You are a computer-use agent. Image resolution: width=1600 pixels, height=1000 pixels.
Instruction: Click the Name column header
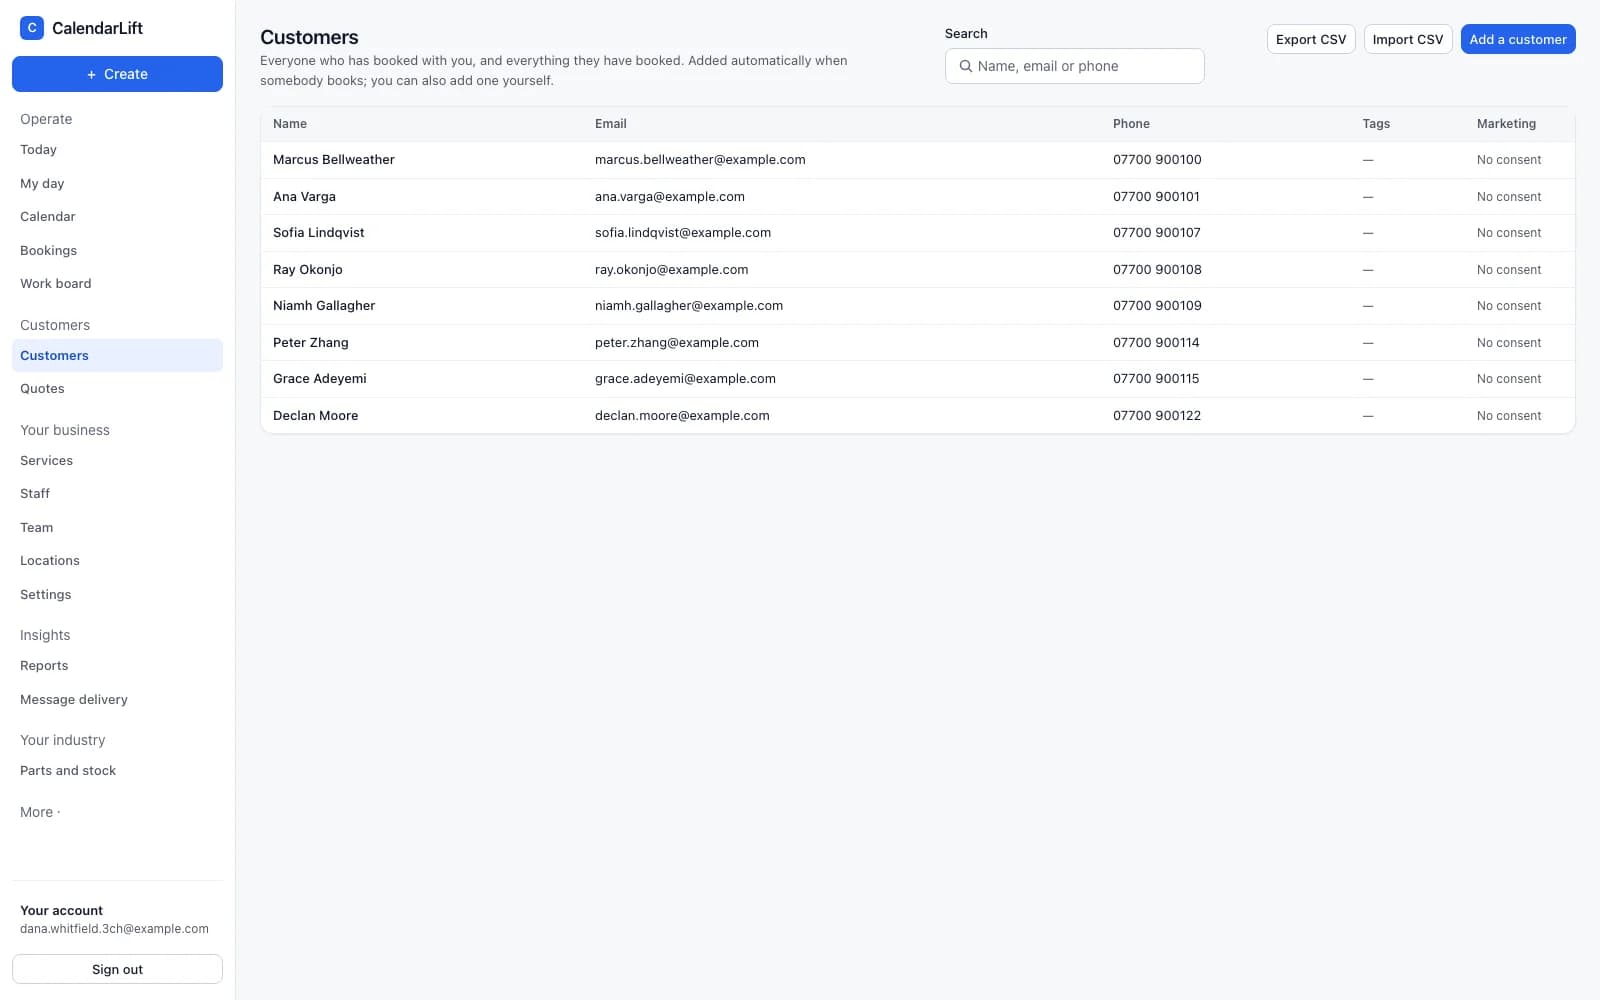[x=290, y=124]
